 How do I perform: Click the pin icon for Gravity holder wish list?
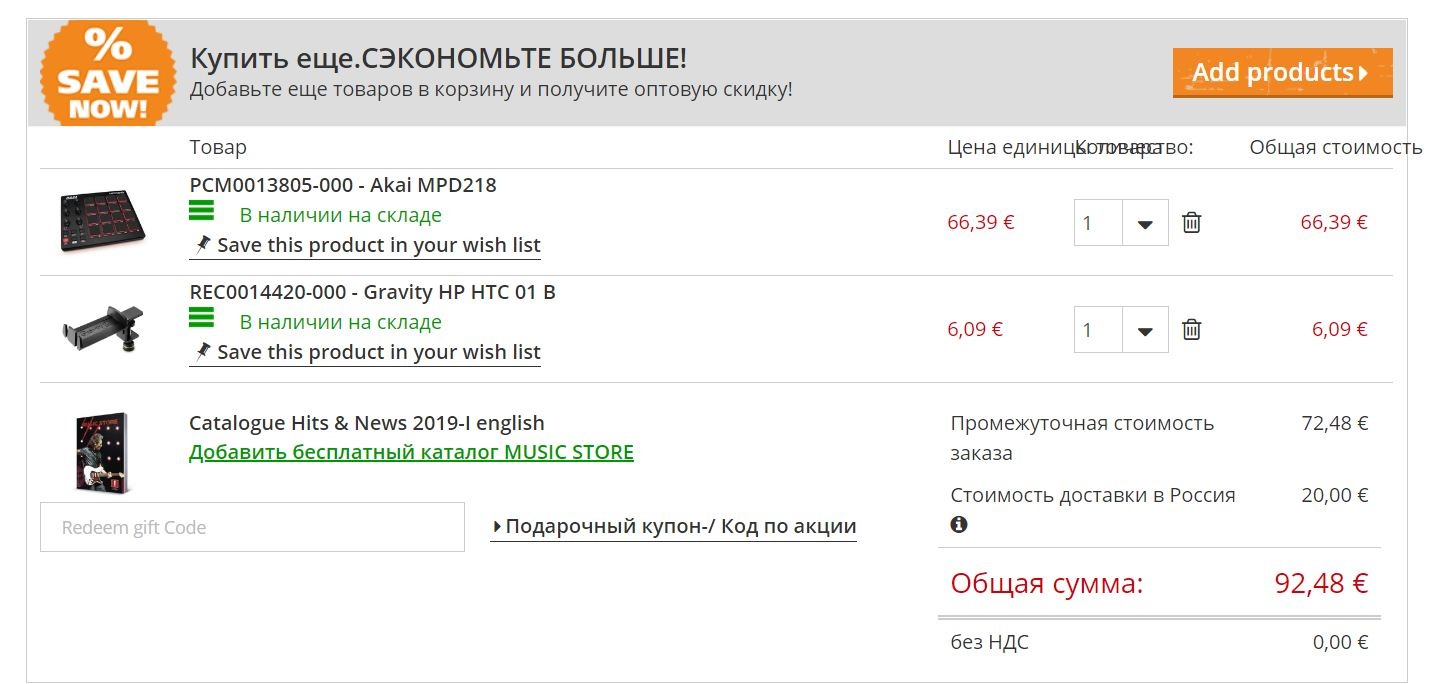click(203, 351)
